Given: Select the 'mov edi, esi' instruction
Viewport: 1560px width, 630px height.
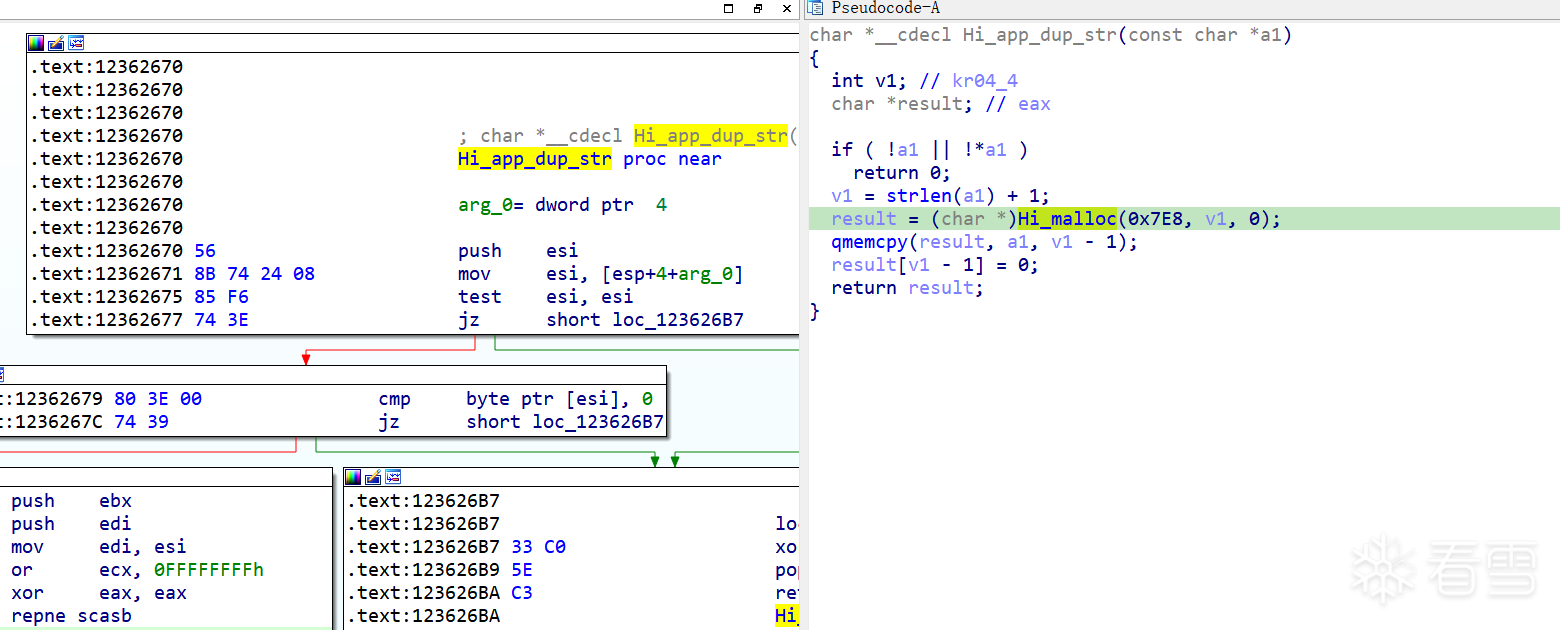Looking at the screenshot, I should (99, 547).
